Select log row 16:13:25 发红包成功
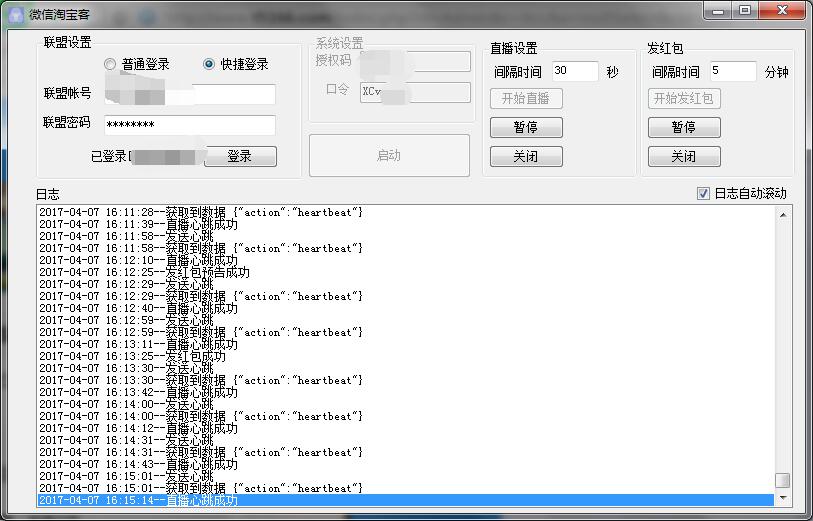Screen dimensions: 813x521 click(x=405, y=356)
